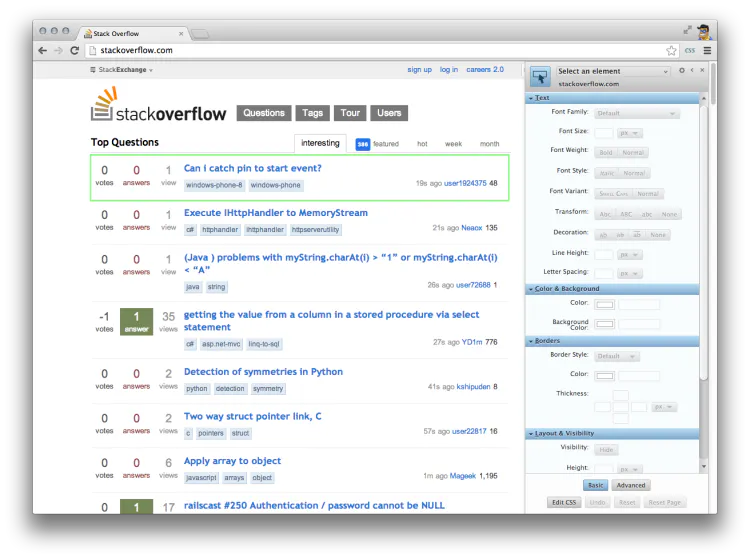The image size is (750, 559).
Task: Enter fullscreen using the expand arrows
Action: click(x=687, y=30)
